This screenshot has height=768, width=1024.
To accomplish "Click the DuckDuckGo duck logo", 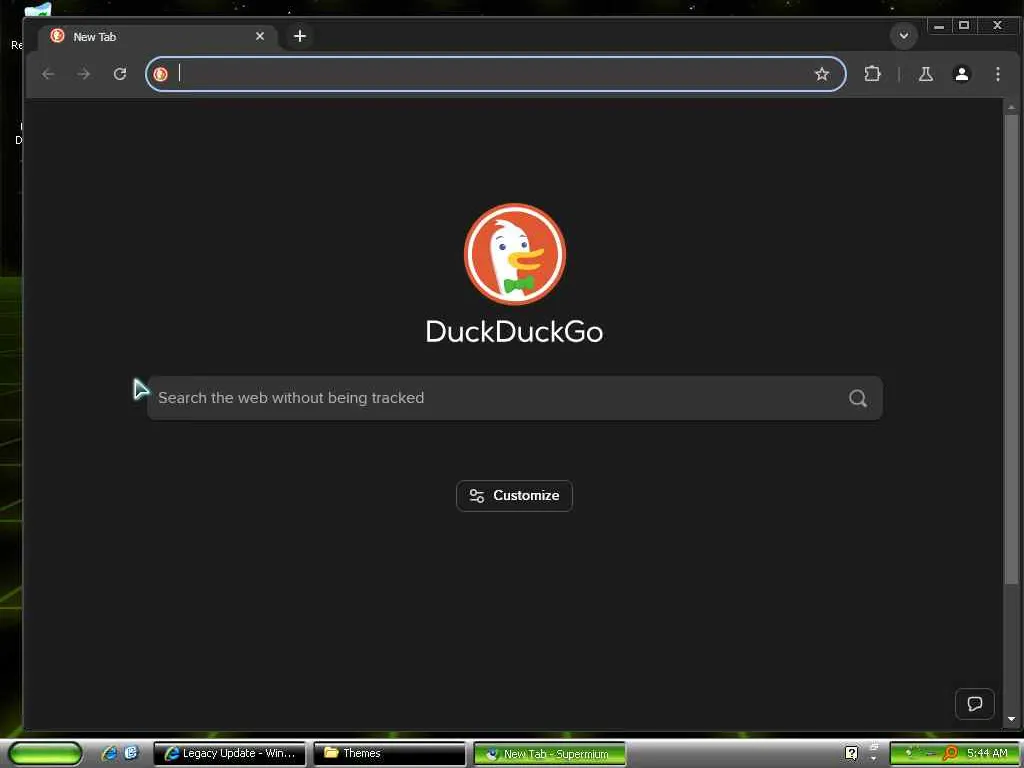I will 515,254.
